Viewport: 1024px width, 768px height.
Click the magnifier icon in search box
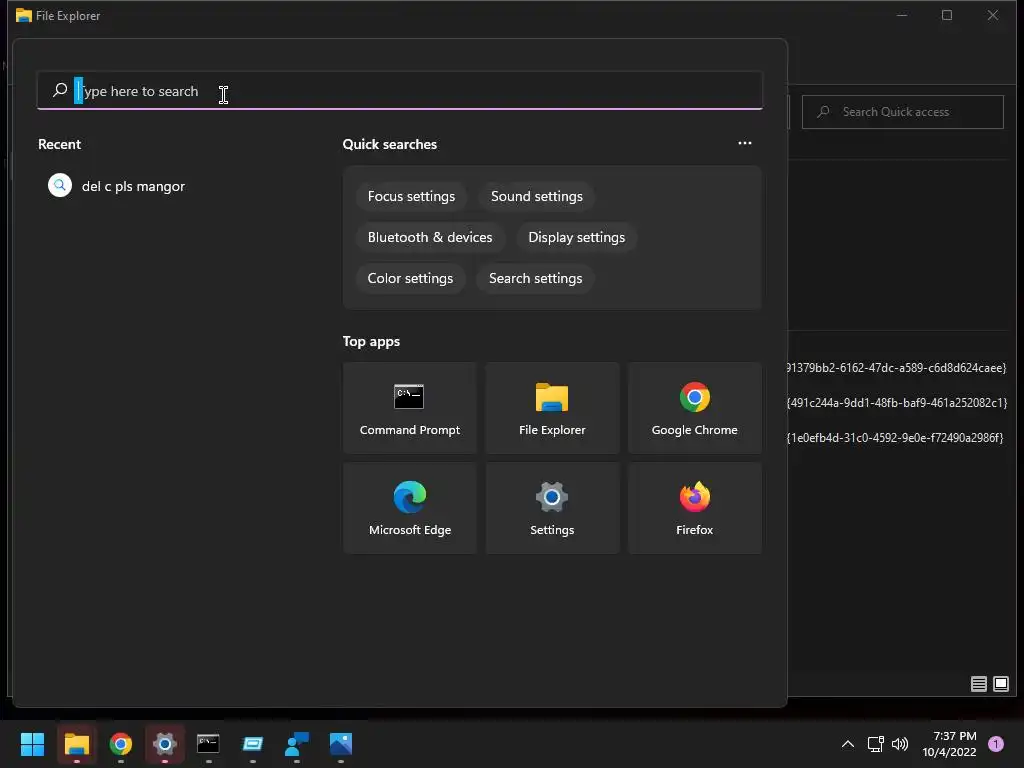click(60, 90)
